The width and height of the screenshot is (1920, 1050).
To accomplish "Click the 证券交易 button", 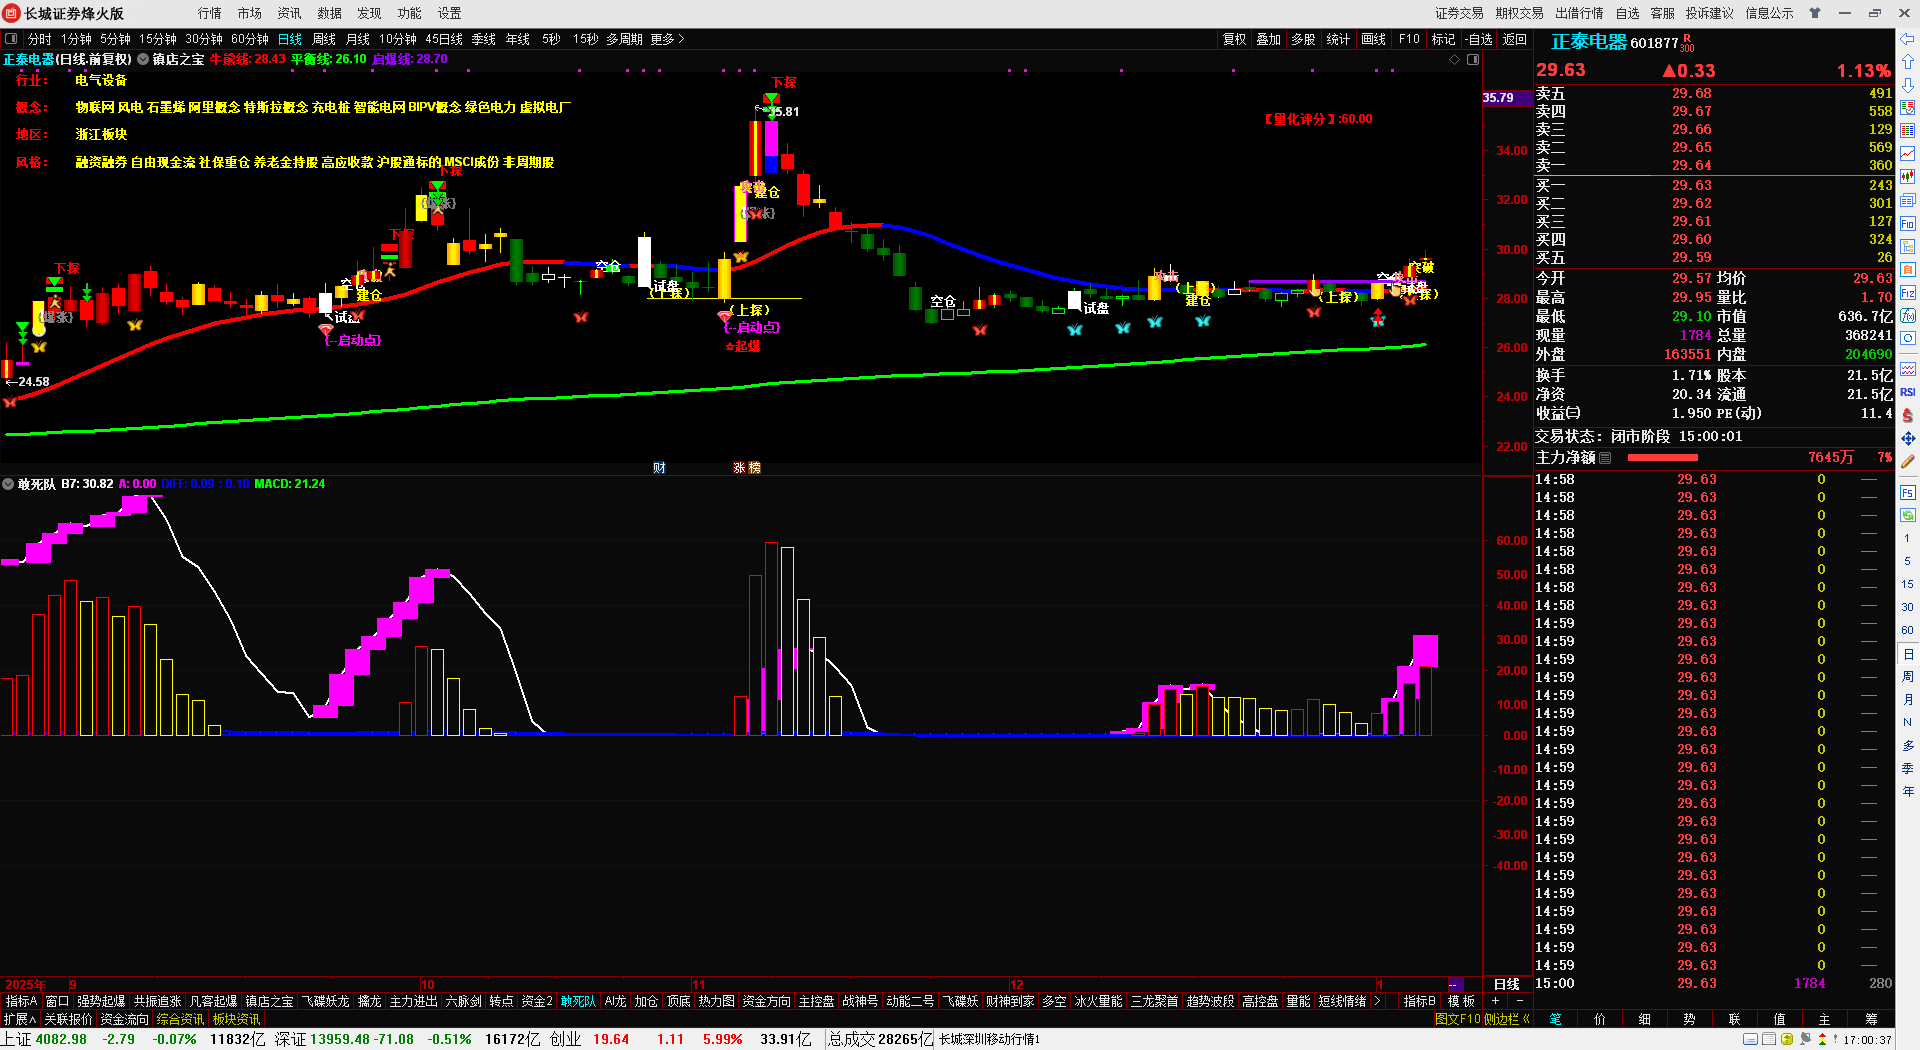I will 1460,13.
